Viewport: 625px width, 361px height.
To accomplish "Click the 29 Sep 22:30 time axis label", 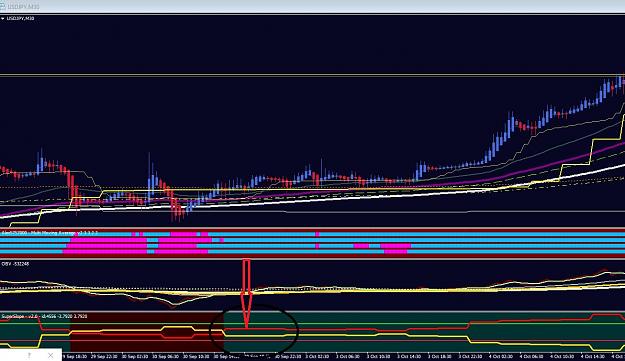I will pos(104,356).
